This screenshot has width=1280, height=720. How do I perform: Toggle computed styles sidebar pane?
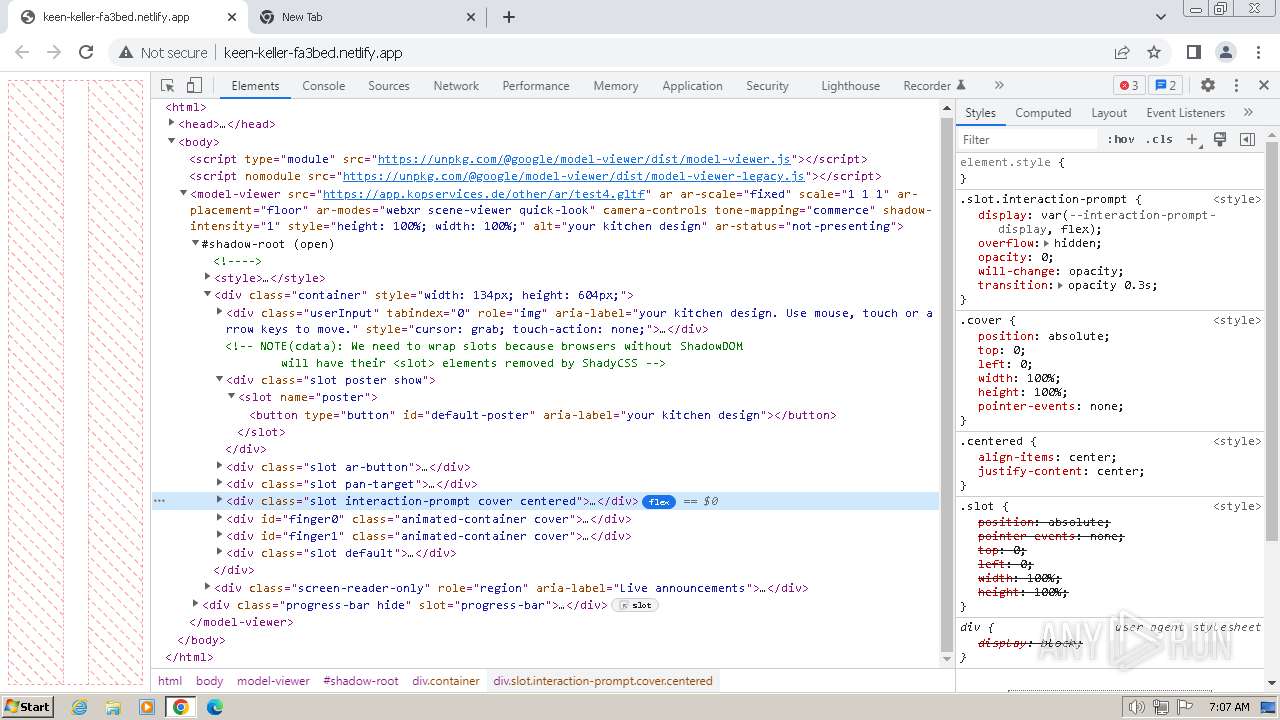click(x=1247, y=139)
